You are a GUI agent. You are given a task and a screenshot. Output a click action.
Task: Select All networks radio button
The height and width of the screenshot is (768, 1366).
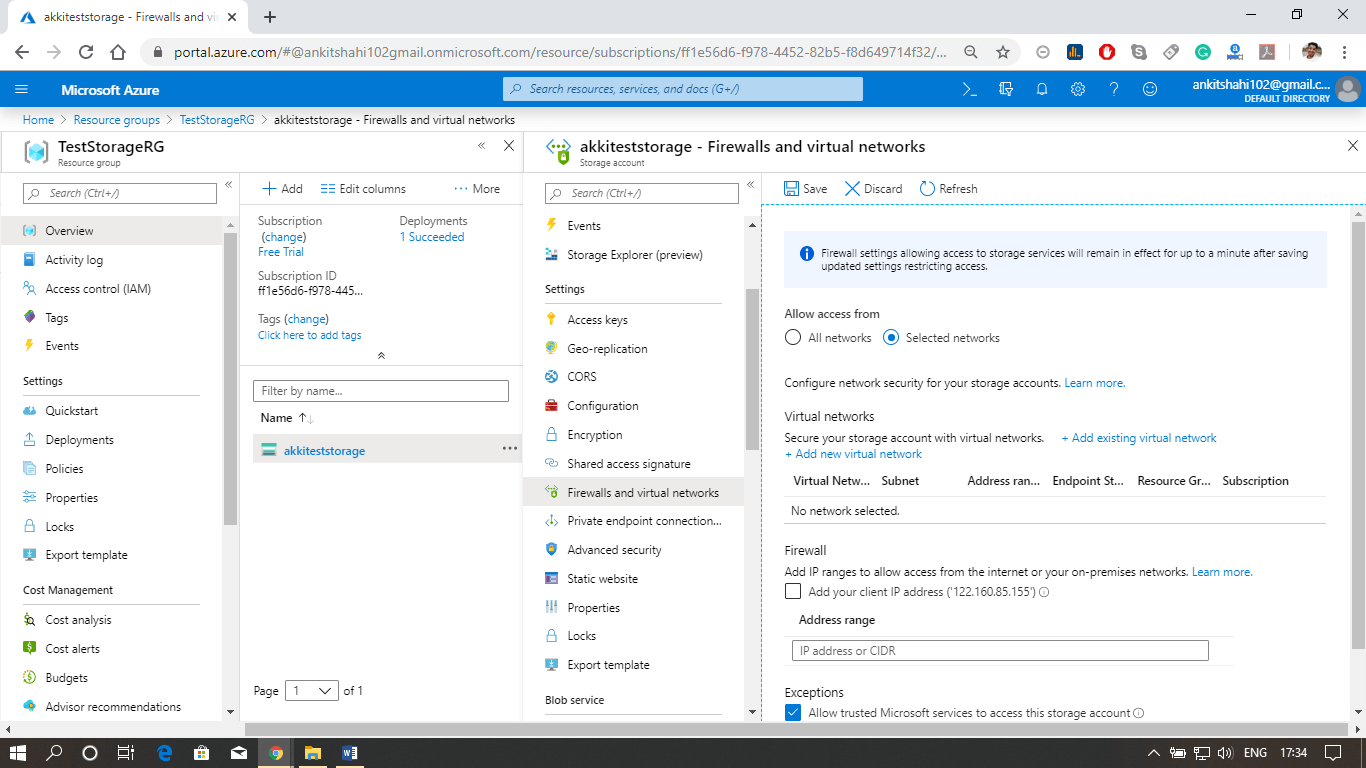coord(793,338)
